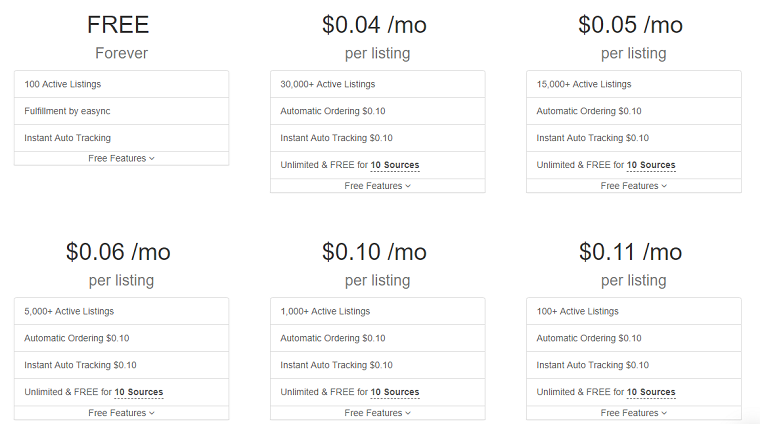Expand Free Features under $0.10 plan

(x=378, y=413)
